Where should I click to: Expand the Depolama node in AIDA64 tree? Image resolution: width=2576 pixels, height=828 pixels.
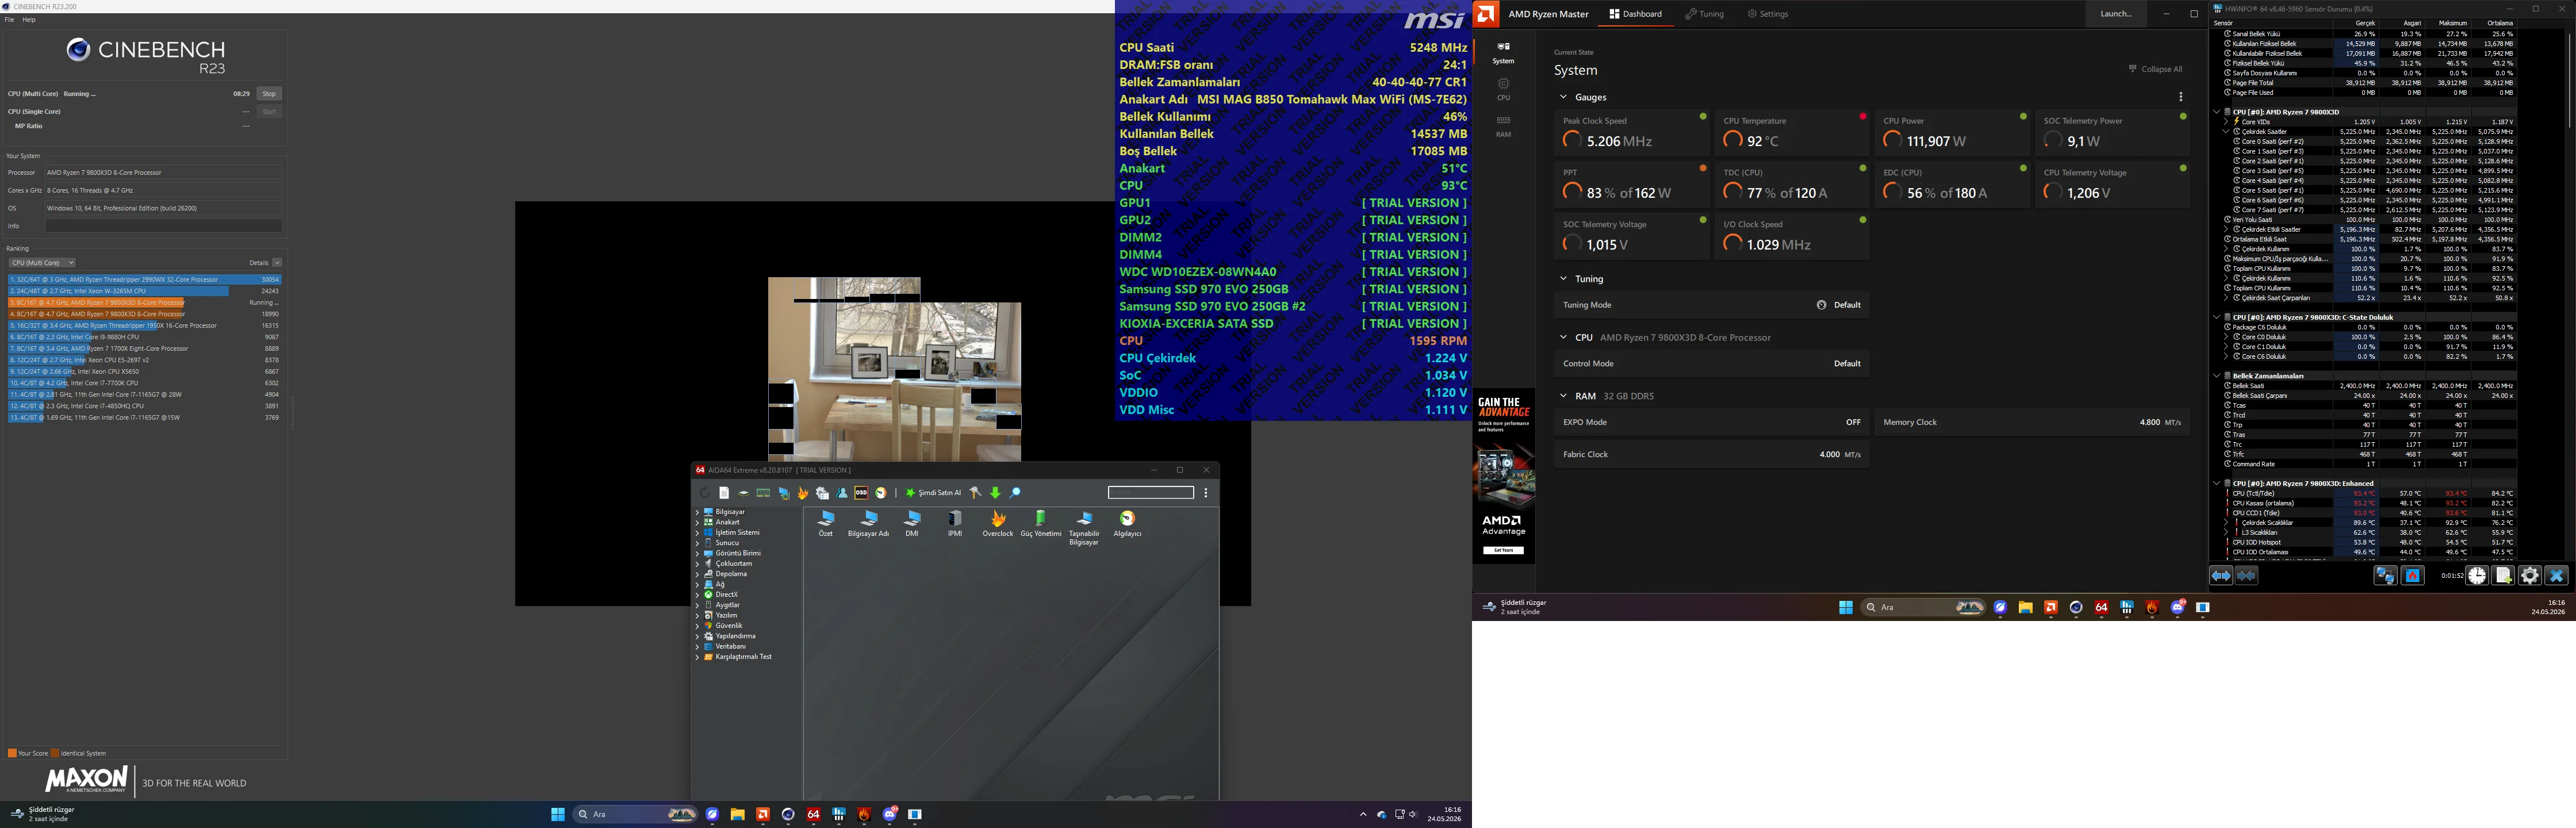[x=697, y=574]
